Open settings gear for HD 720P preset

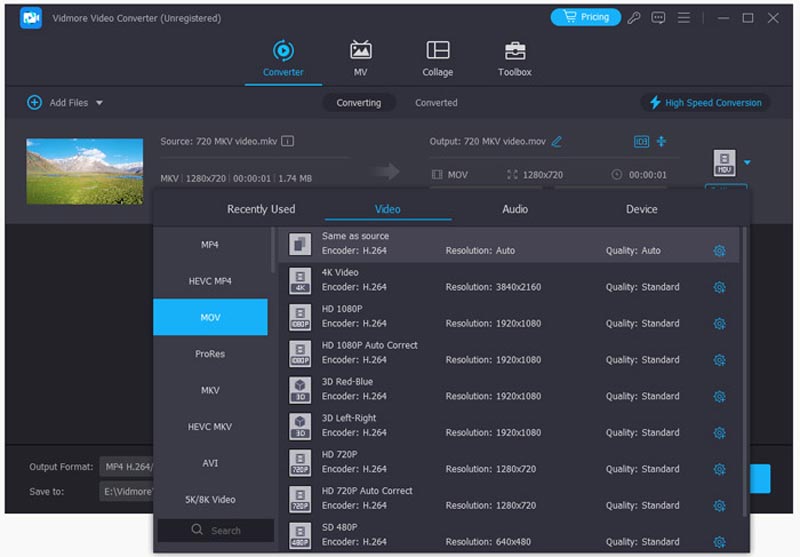[718, 469]
